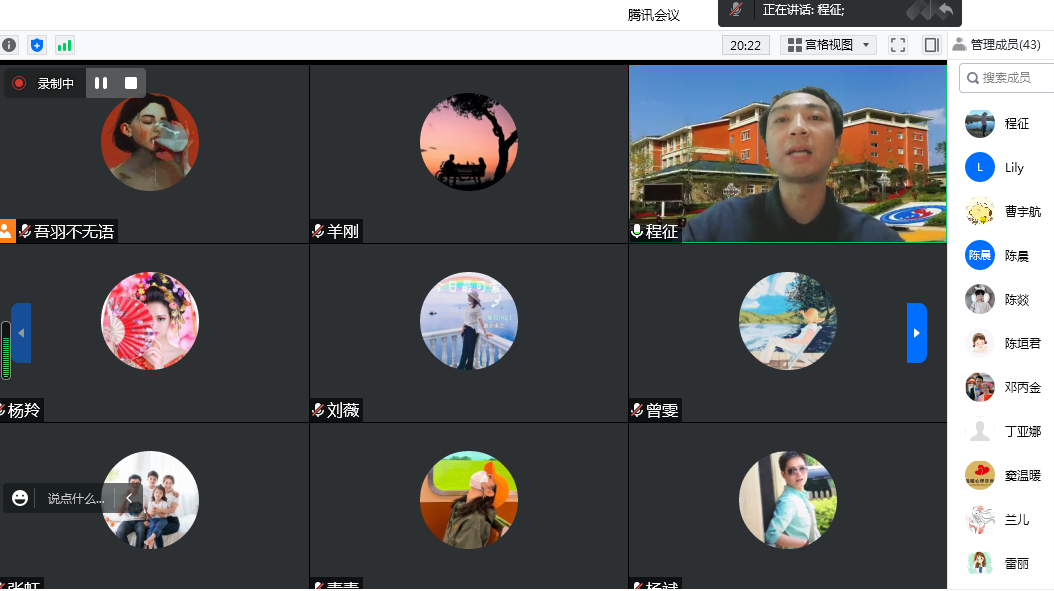Screen dimensions: 1054x591
Task: Click the person icon beside 管理成员
Action: tap(959, 44)
